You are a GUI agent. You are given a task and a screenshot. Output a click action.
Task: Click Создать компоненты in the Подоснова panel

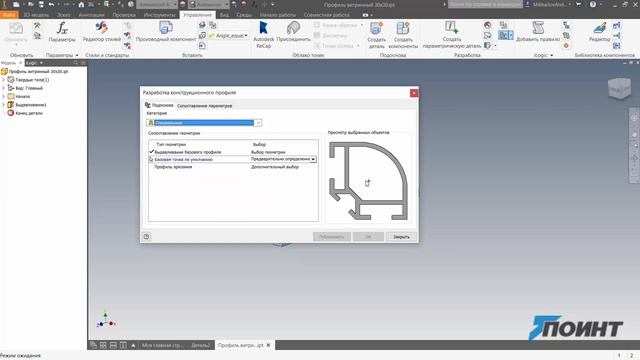(x=403, y=35)
